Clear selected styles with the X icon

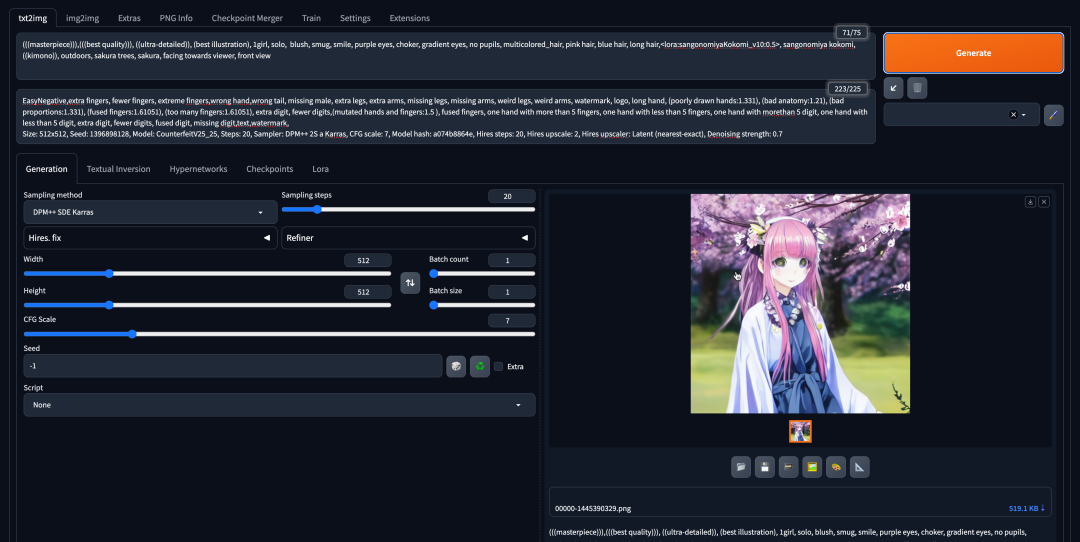click(x=1013, y=115)
